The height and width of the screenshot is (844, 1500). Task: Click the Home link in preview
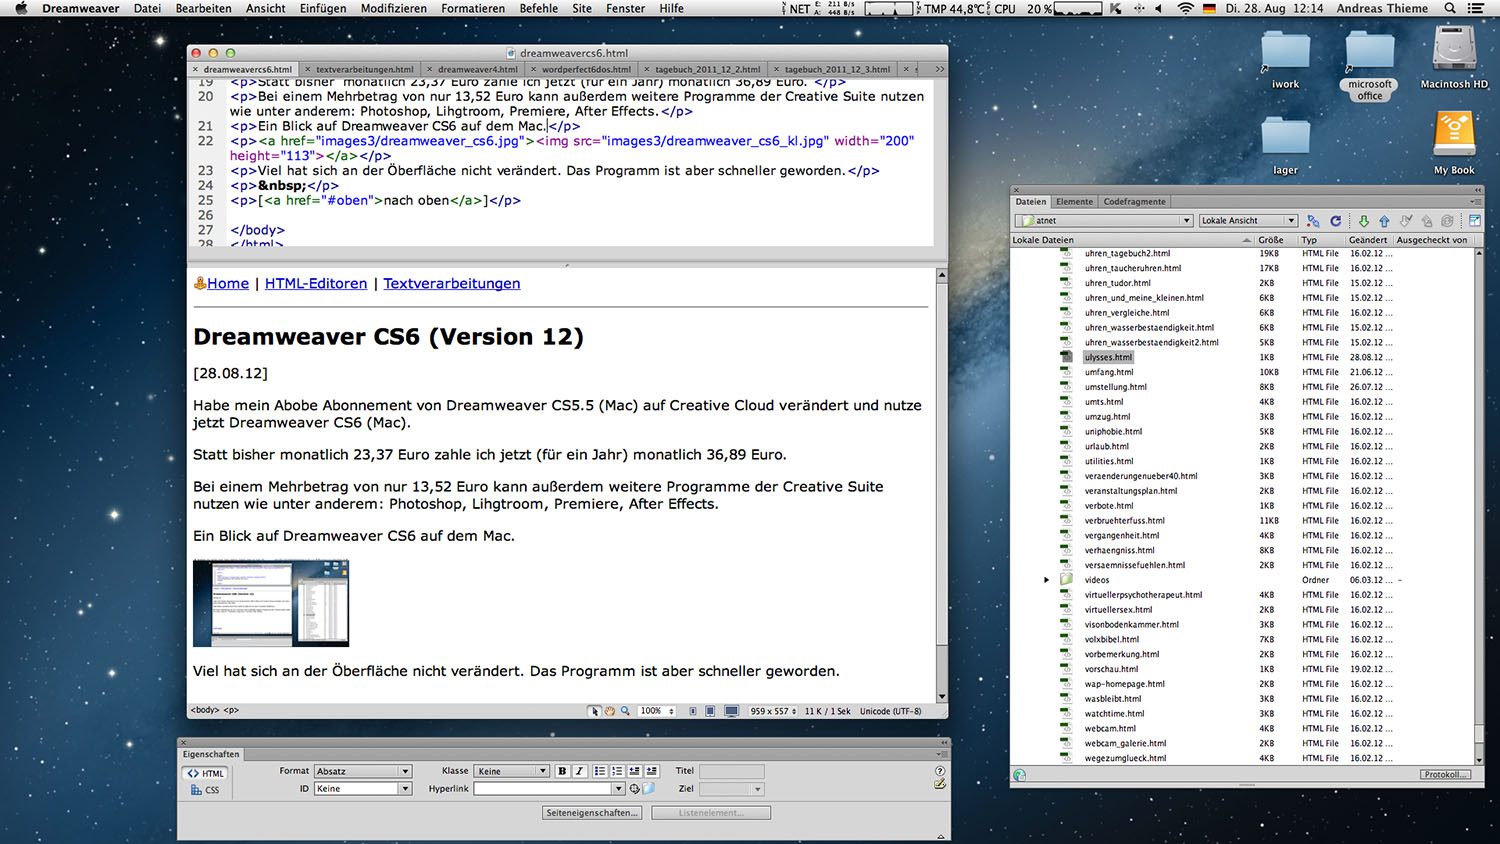coord(228,284)
